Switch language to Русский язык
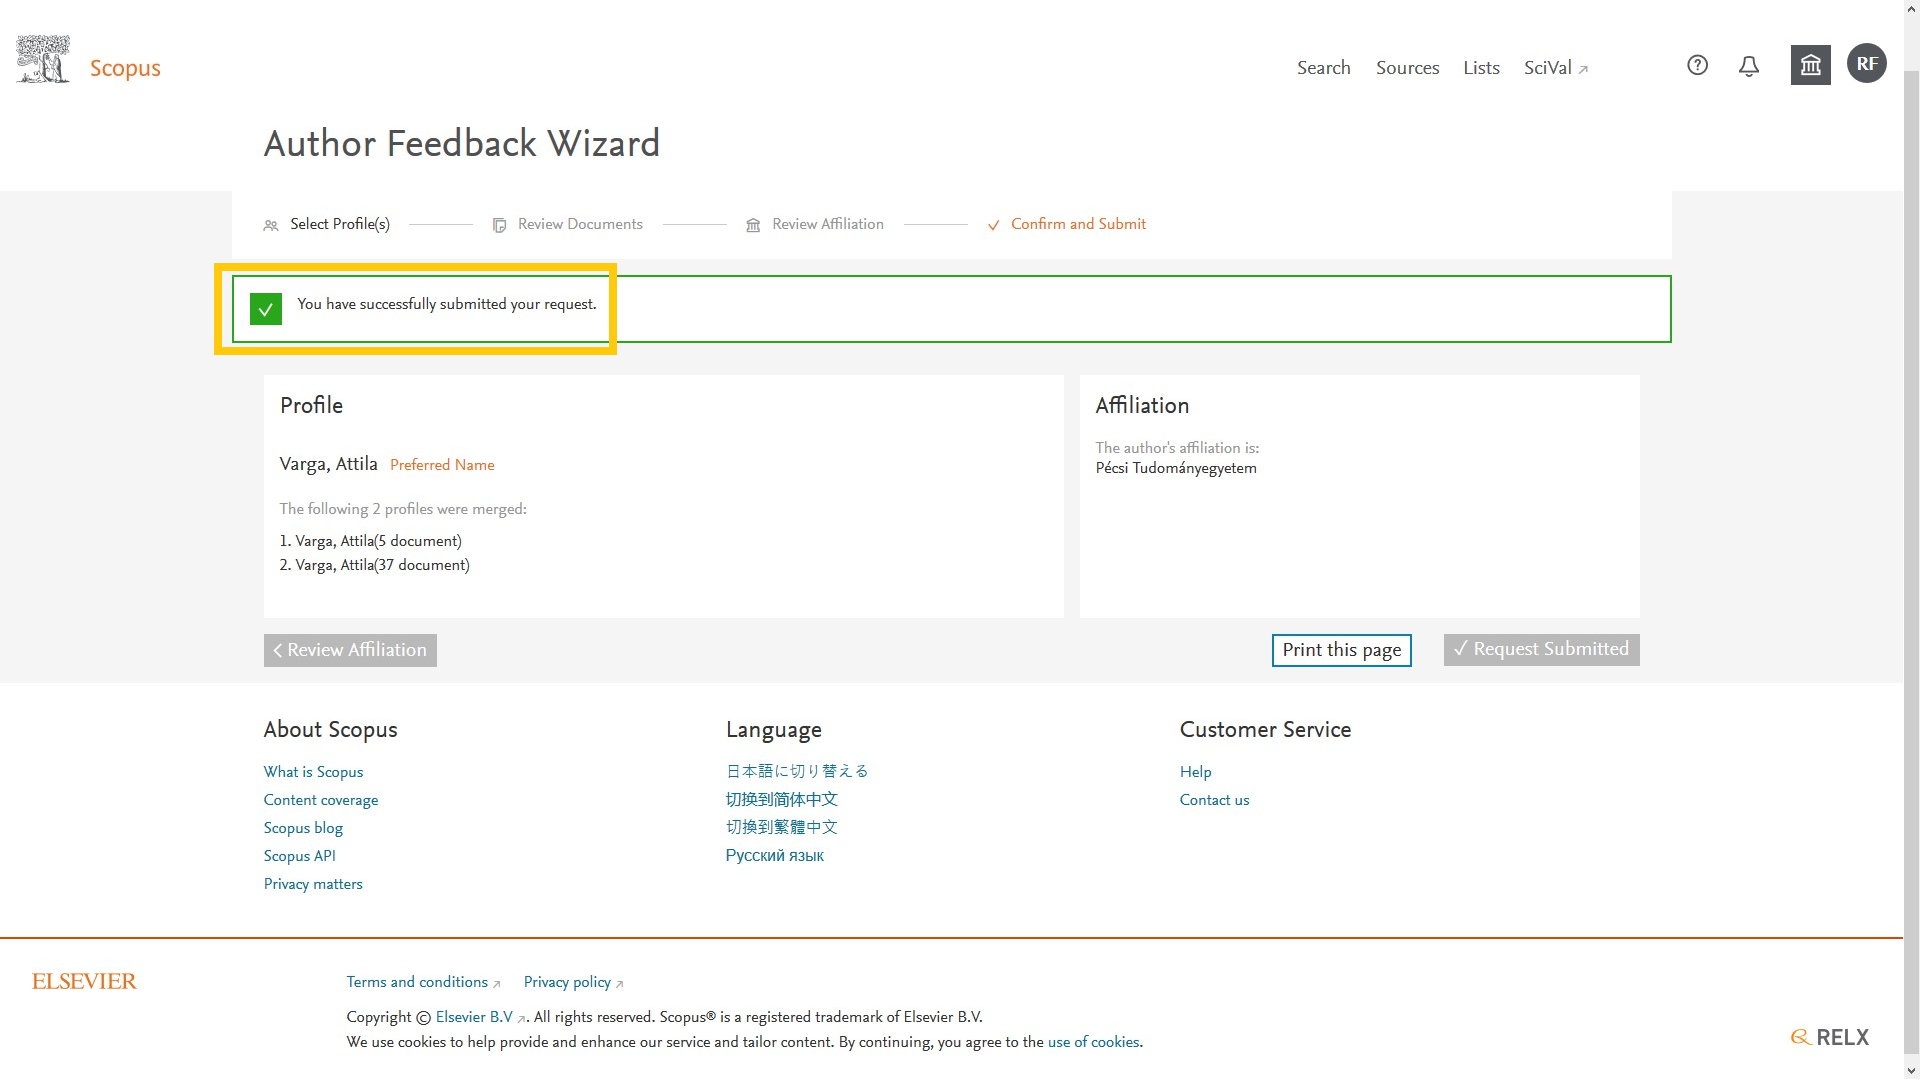Viewport: 1920px width, 1080px height. tap(775, 855)
